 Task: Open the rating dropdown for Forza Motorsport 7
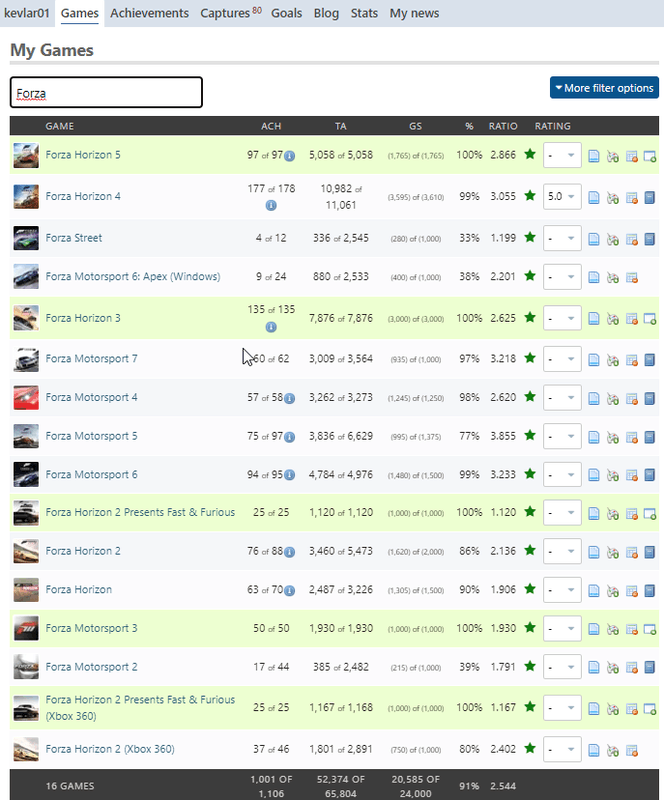[x=562, y=359]
